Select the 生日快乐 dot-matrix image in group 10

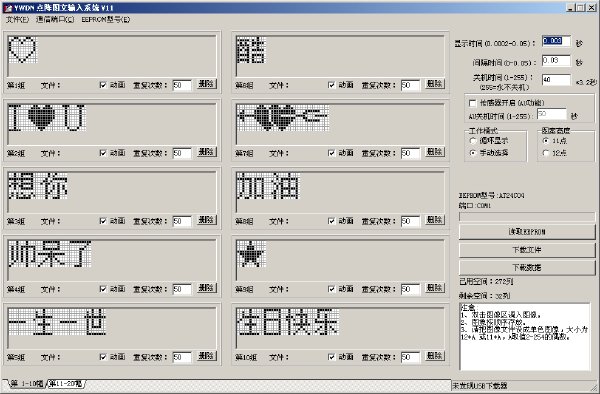click(287, 321)
